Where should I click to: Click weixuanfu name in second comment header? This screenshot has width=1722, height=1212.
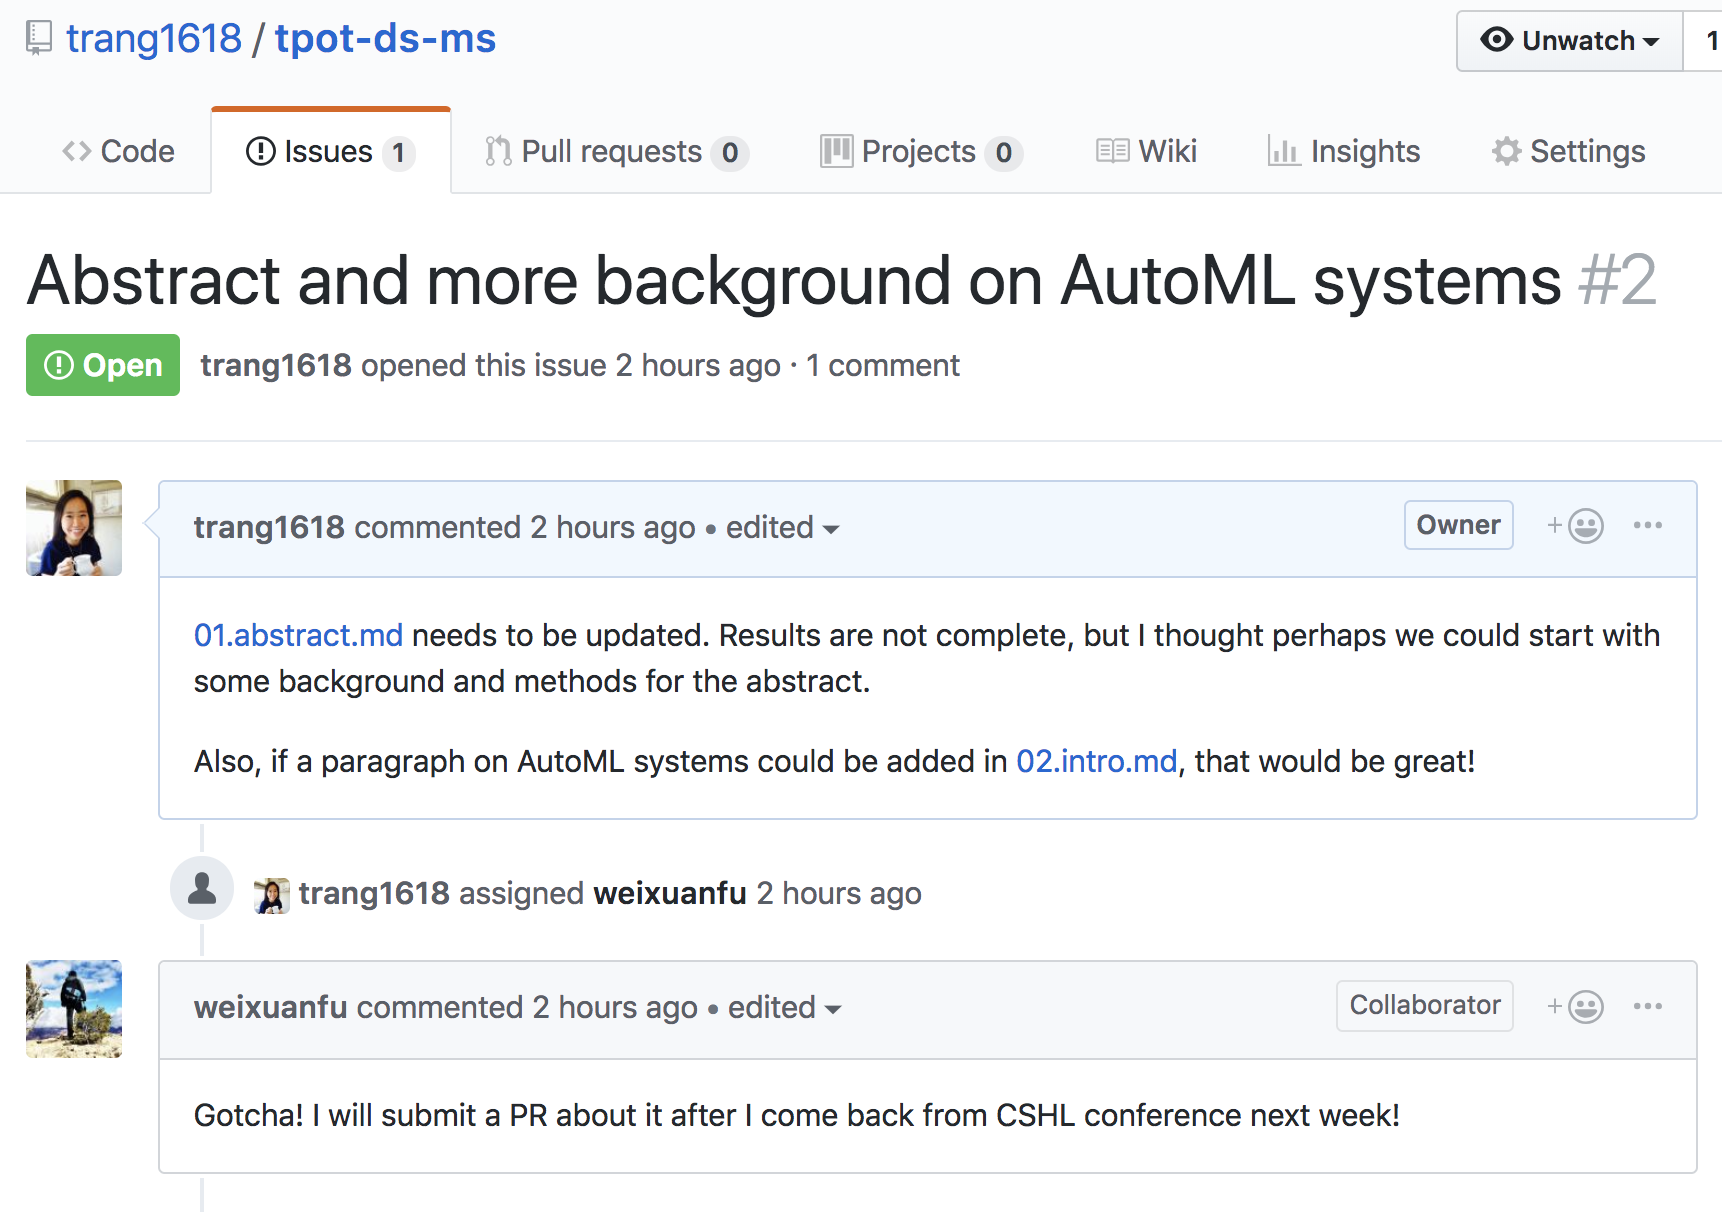pyautogui.click(x=271, y=1007)
